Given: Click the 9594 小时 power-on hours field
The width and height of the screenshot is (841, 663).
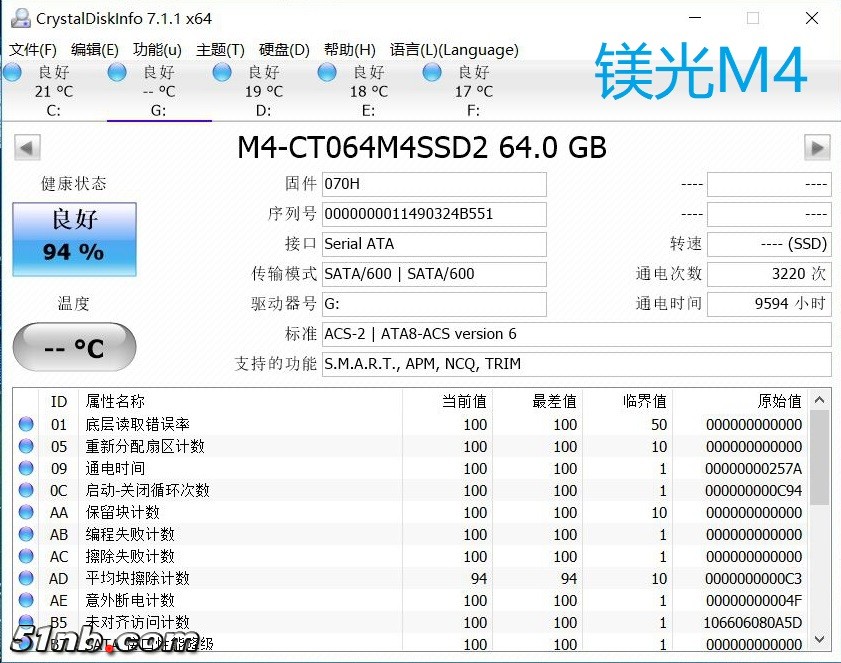Looking at the screenshot, I should (769, 304).
